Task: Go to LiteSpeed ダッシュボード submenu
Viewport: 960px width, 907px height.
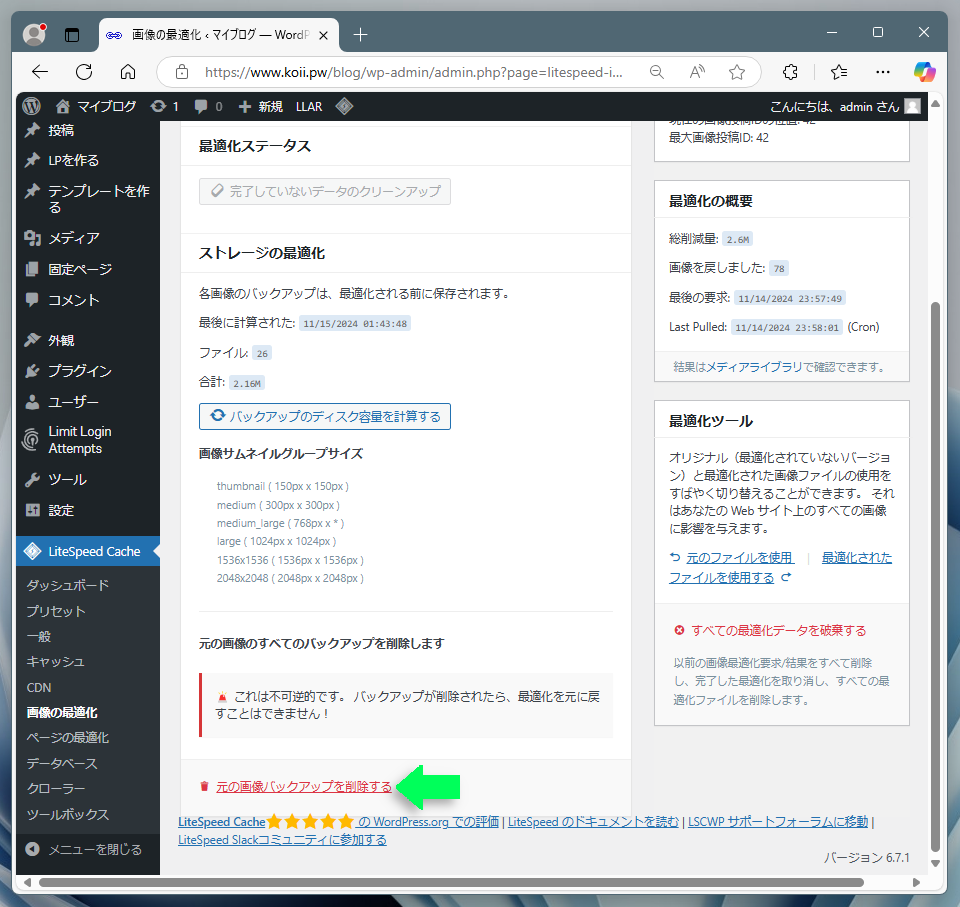Action: tap(67, 585)
